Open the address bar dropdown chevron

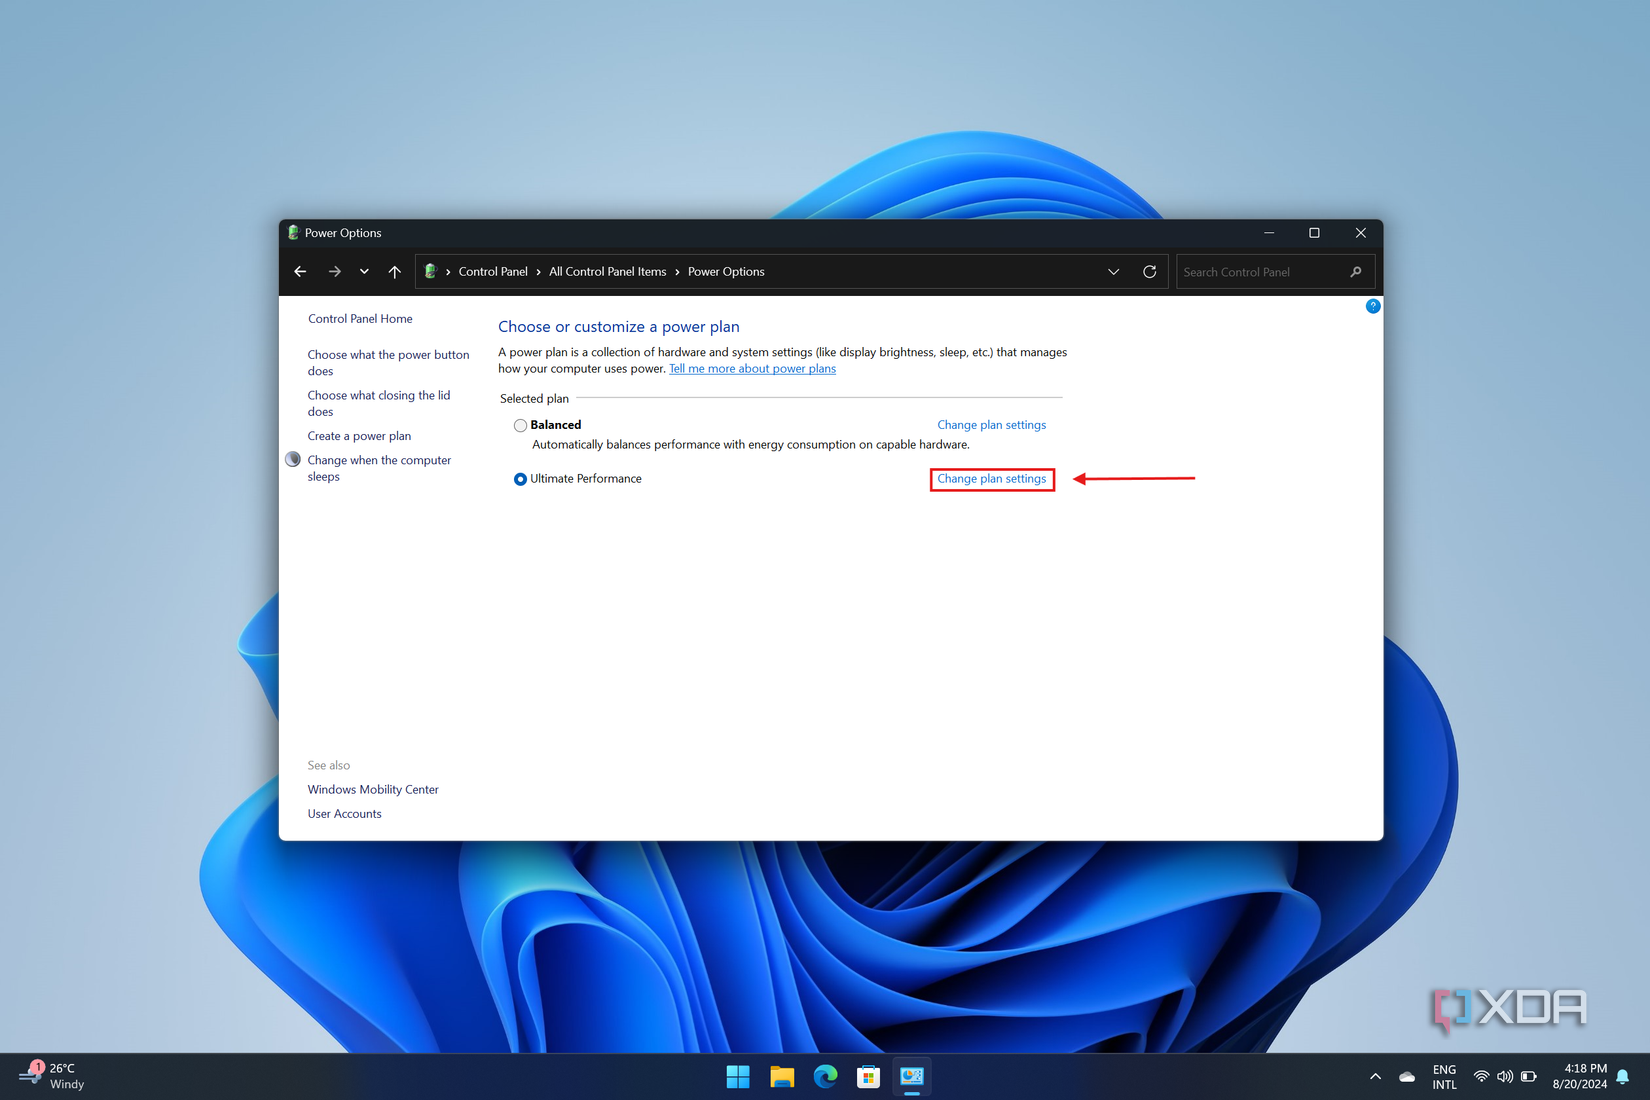point(1113,271)
